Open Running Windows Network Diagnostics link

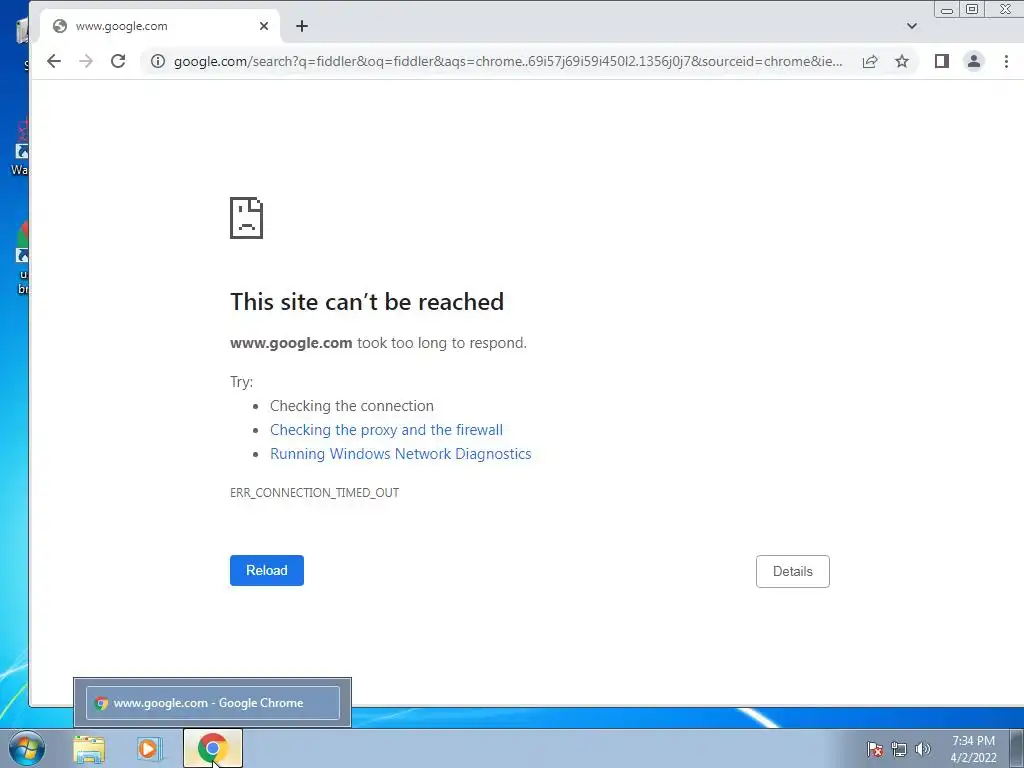click(400, 454)
